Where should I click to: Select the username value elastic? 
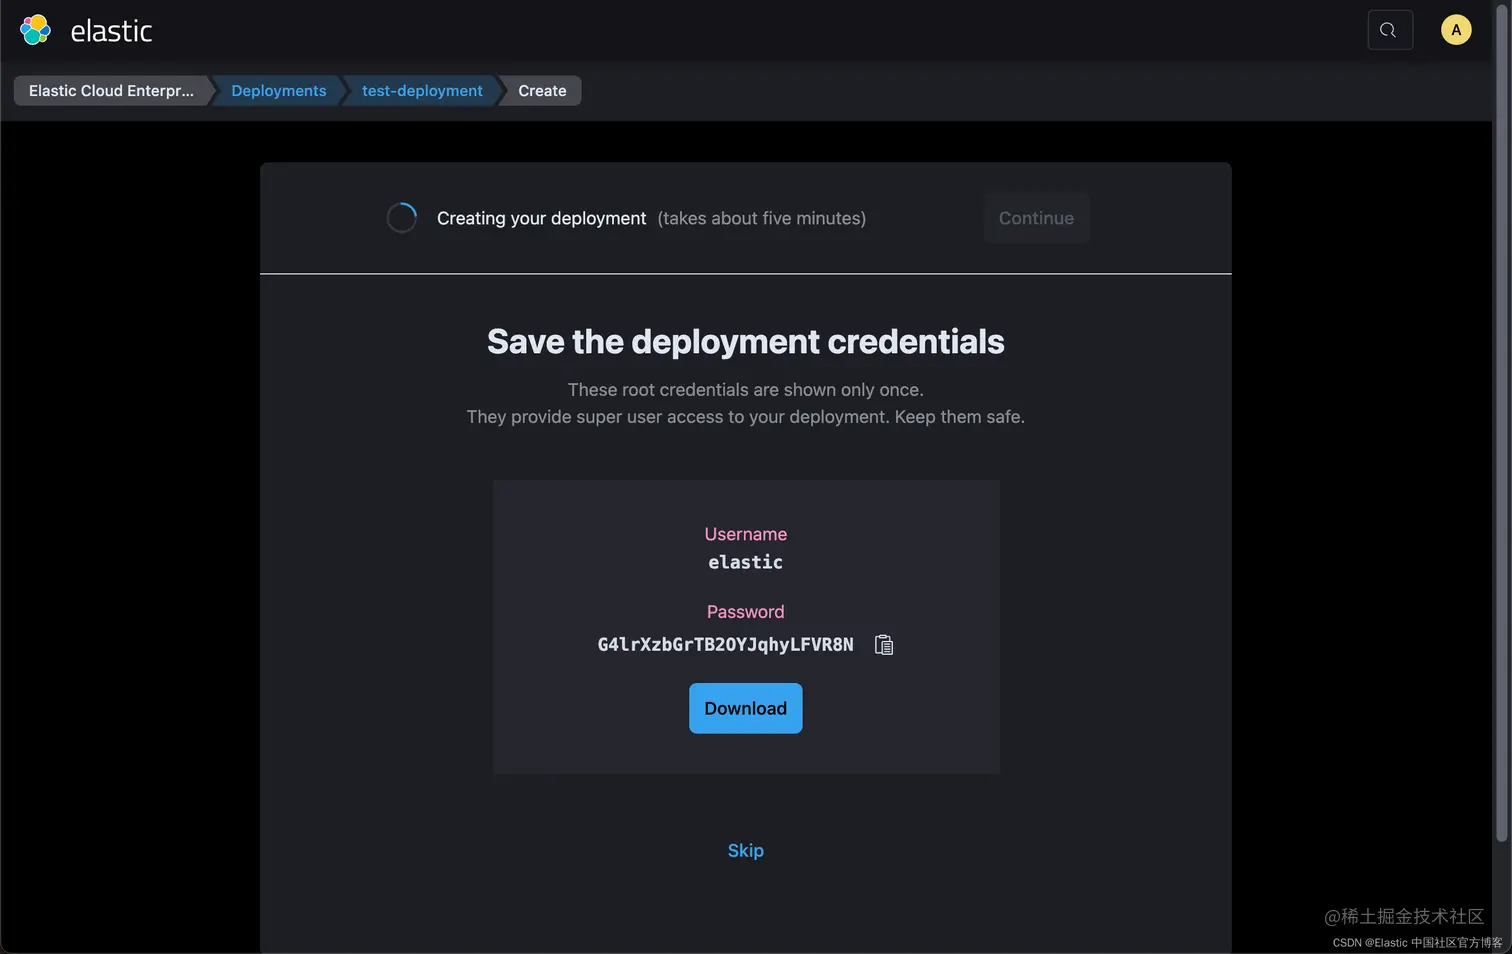point(745,562)
